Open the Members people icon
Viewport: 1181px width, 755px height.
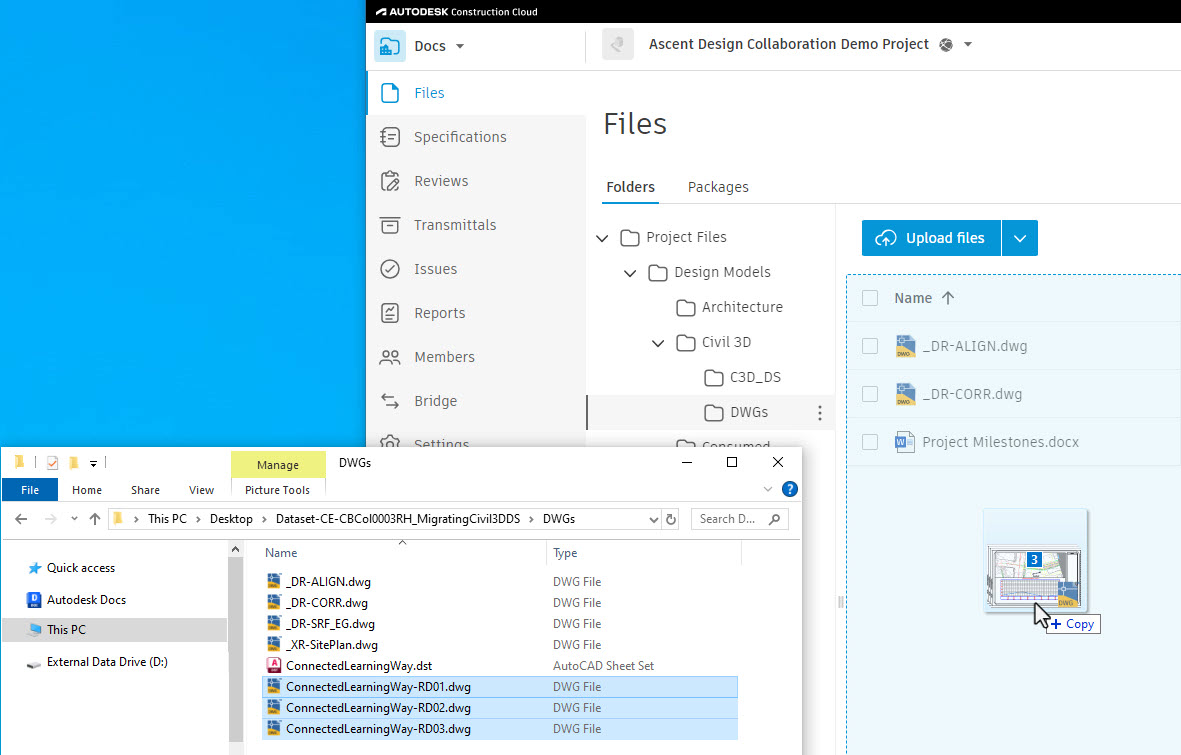point(390,357)
